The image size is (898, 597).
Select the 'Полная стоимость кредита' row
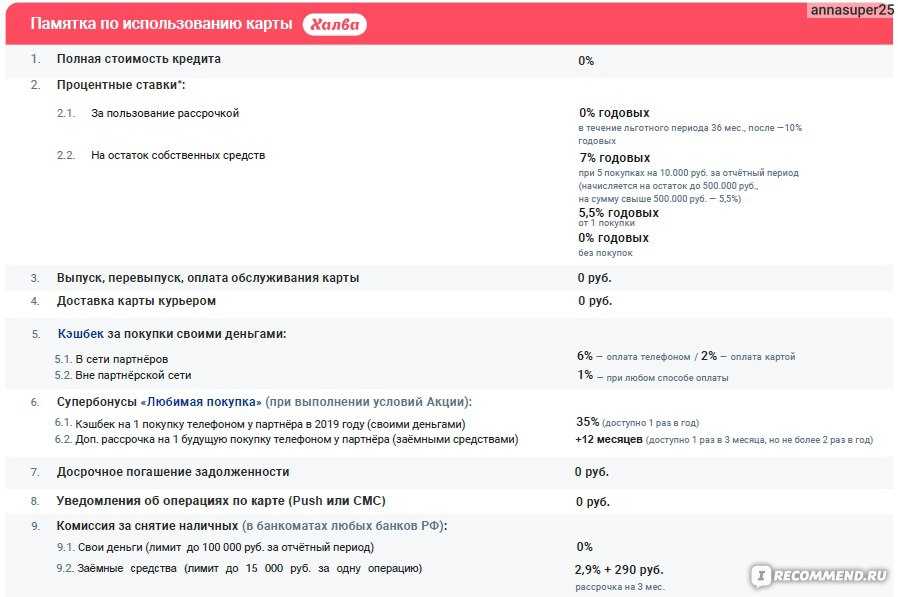pyautogui.click(x=139, y=59)
